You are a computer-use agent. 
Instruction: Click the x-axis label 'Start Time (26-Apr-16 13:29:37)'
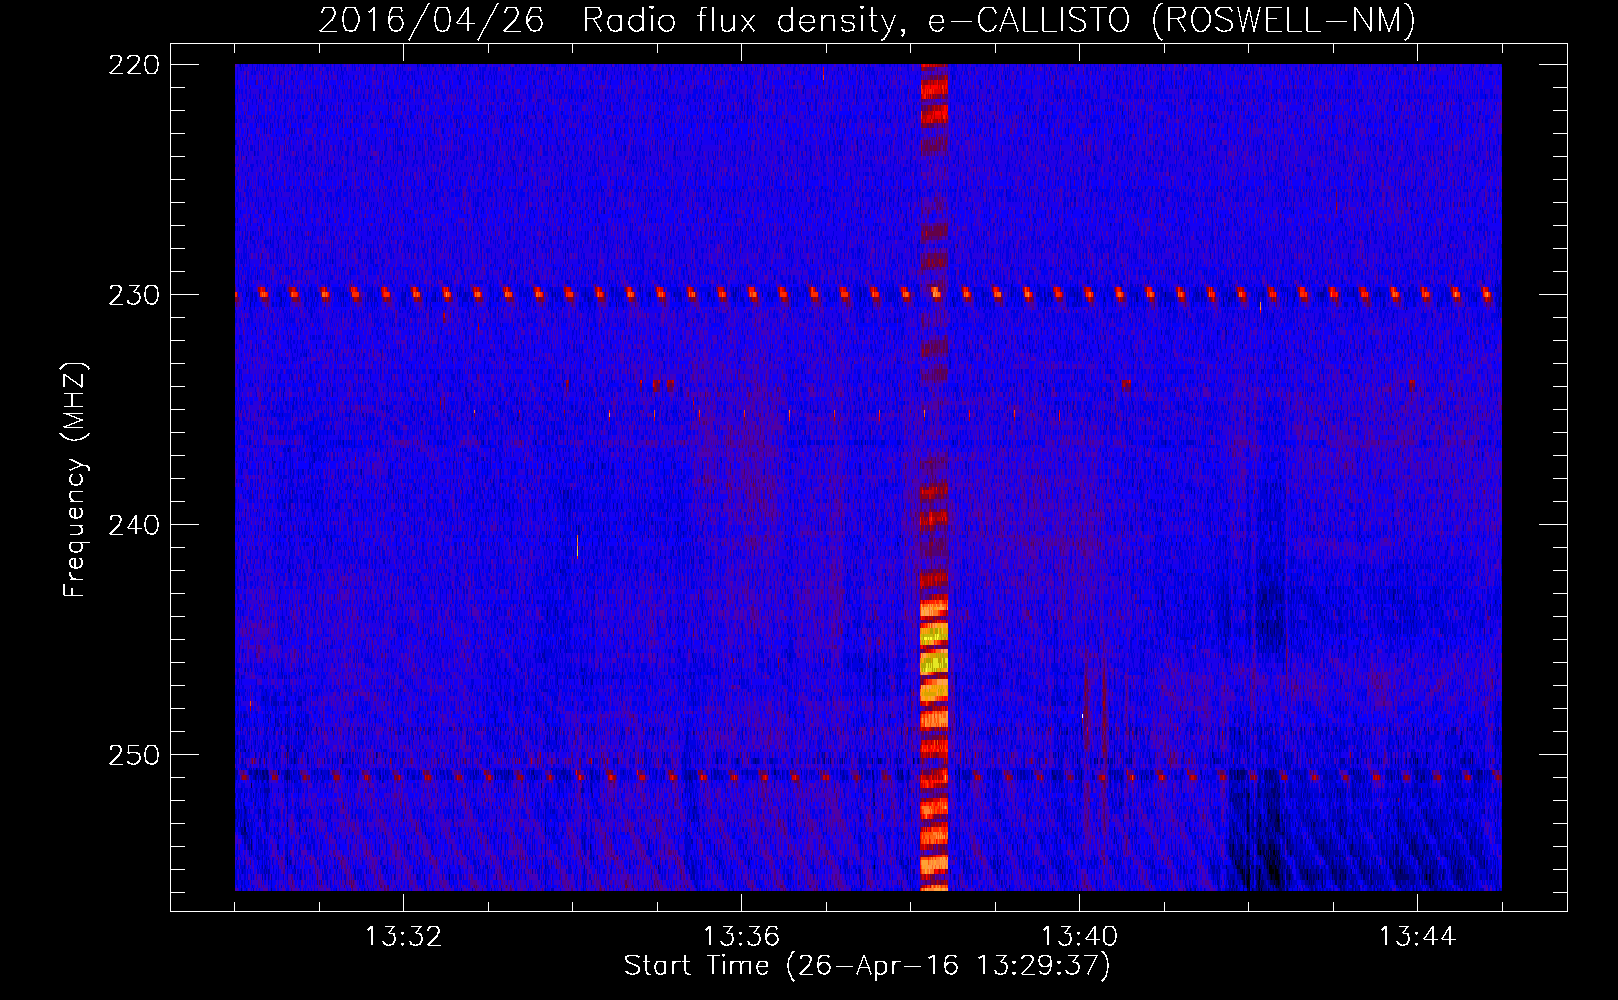coord(867,966)
